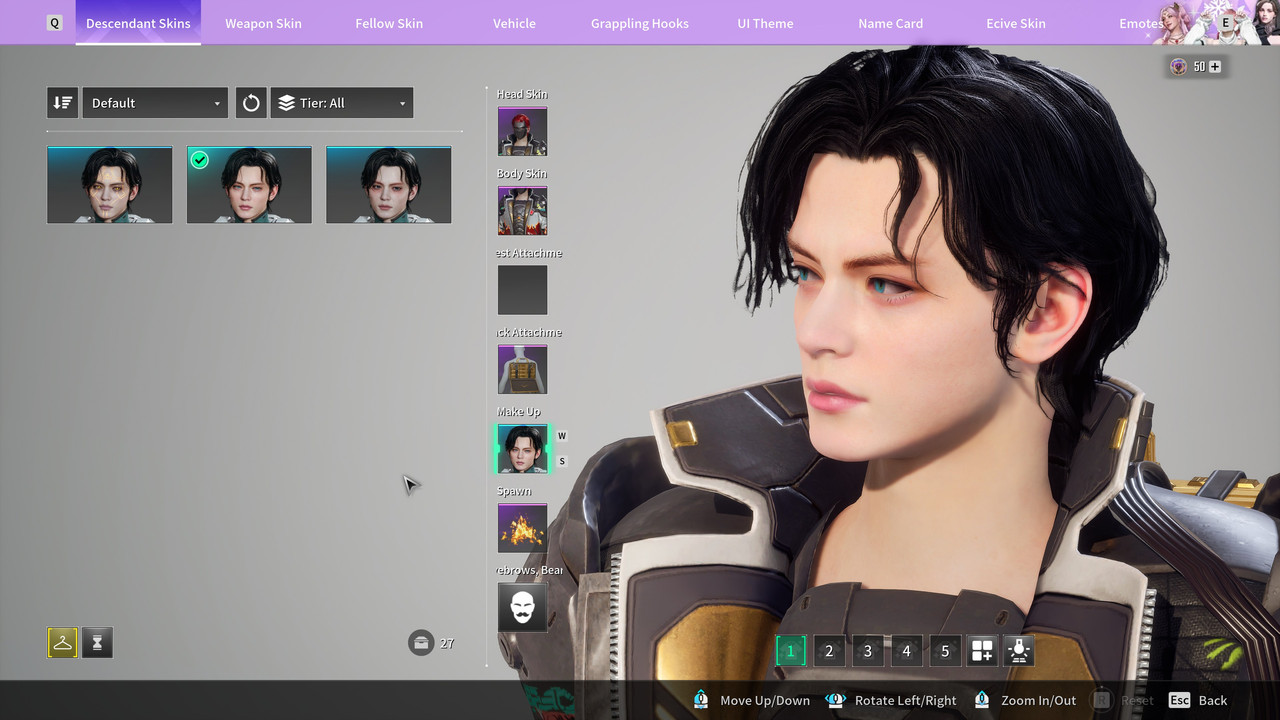Open the Spawn effect slot icon
The height and width of the screenshot is (720, 1280).
522,528
